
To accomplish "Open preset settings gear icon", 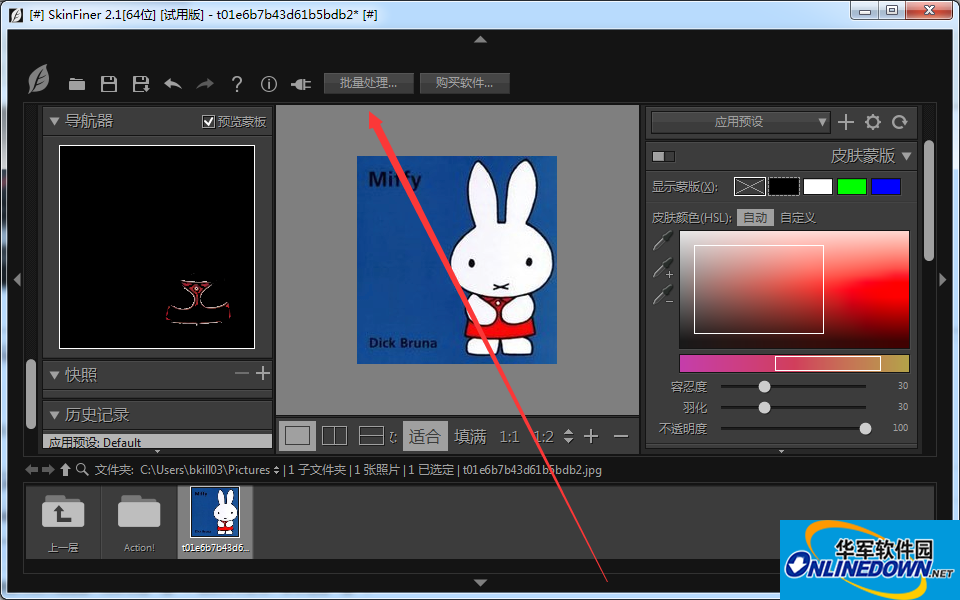I will click(872, 122).
